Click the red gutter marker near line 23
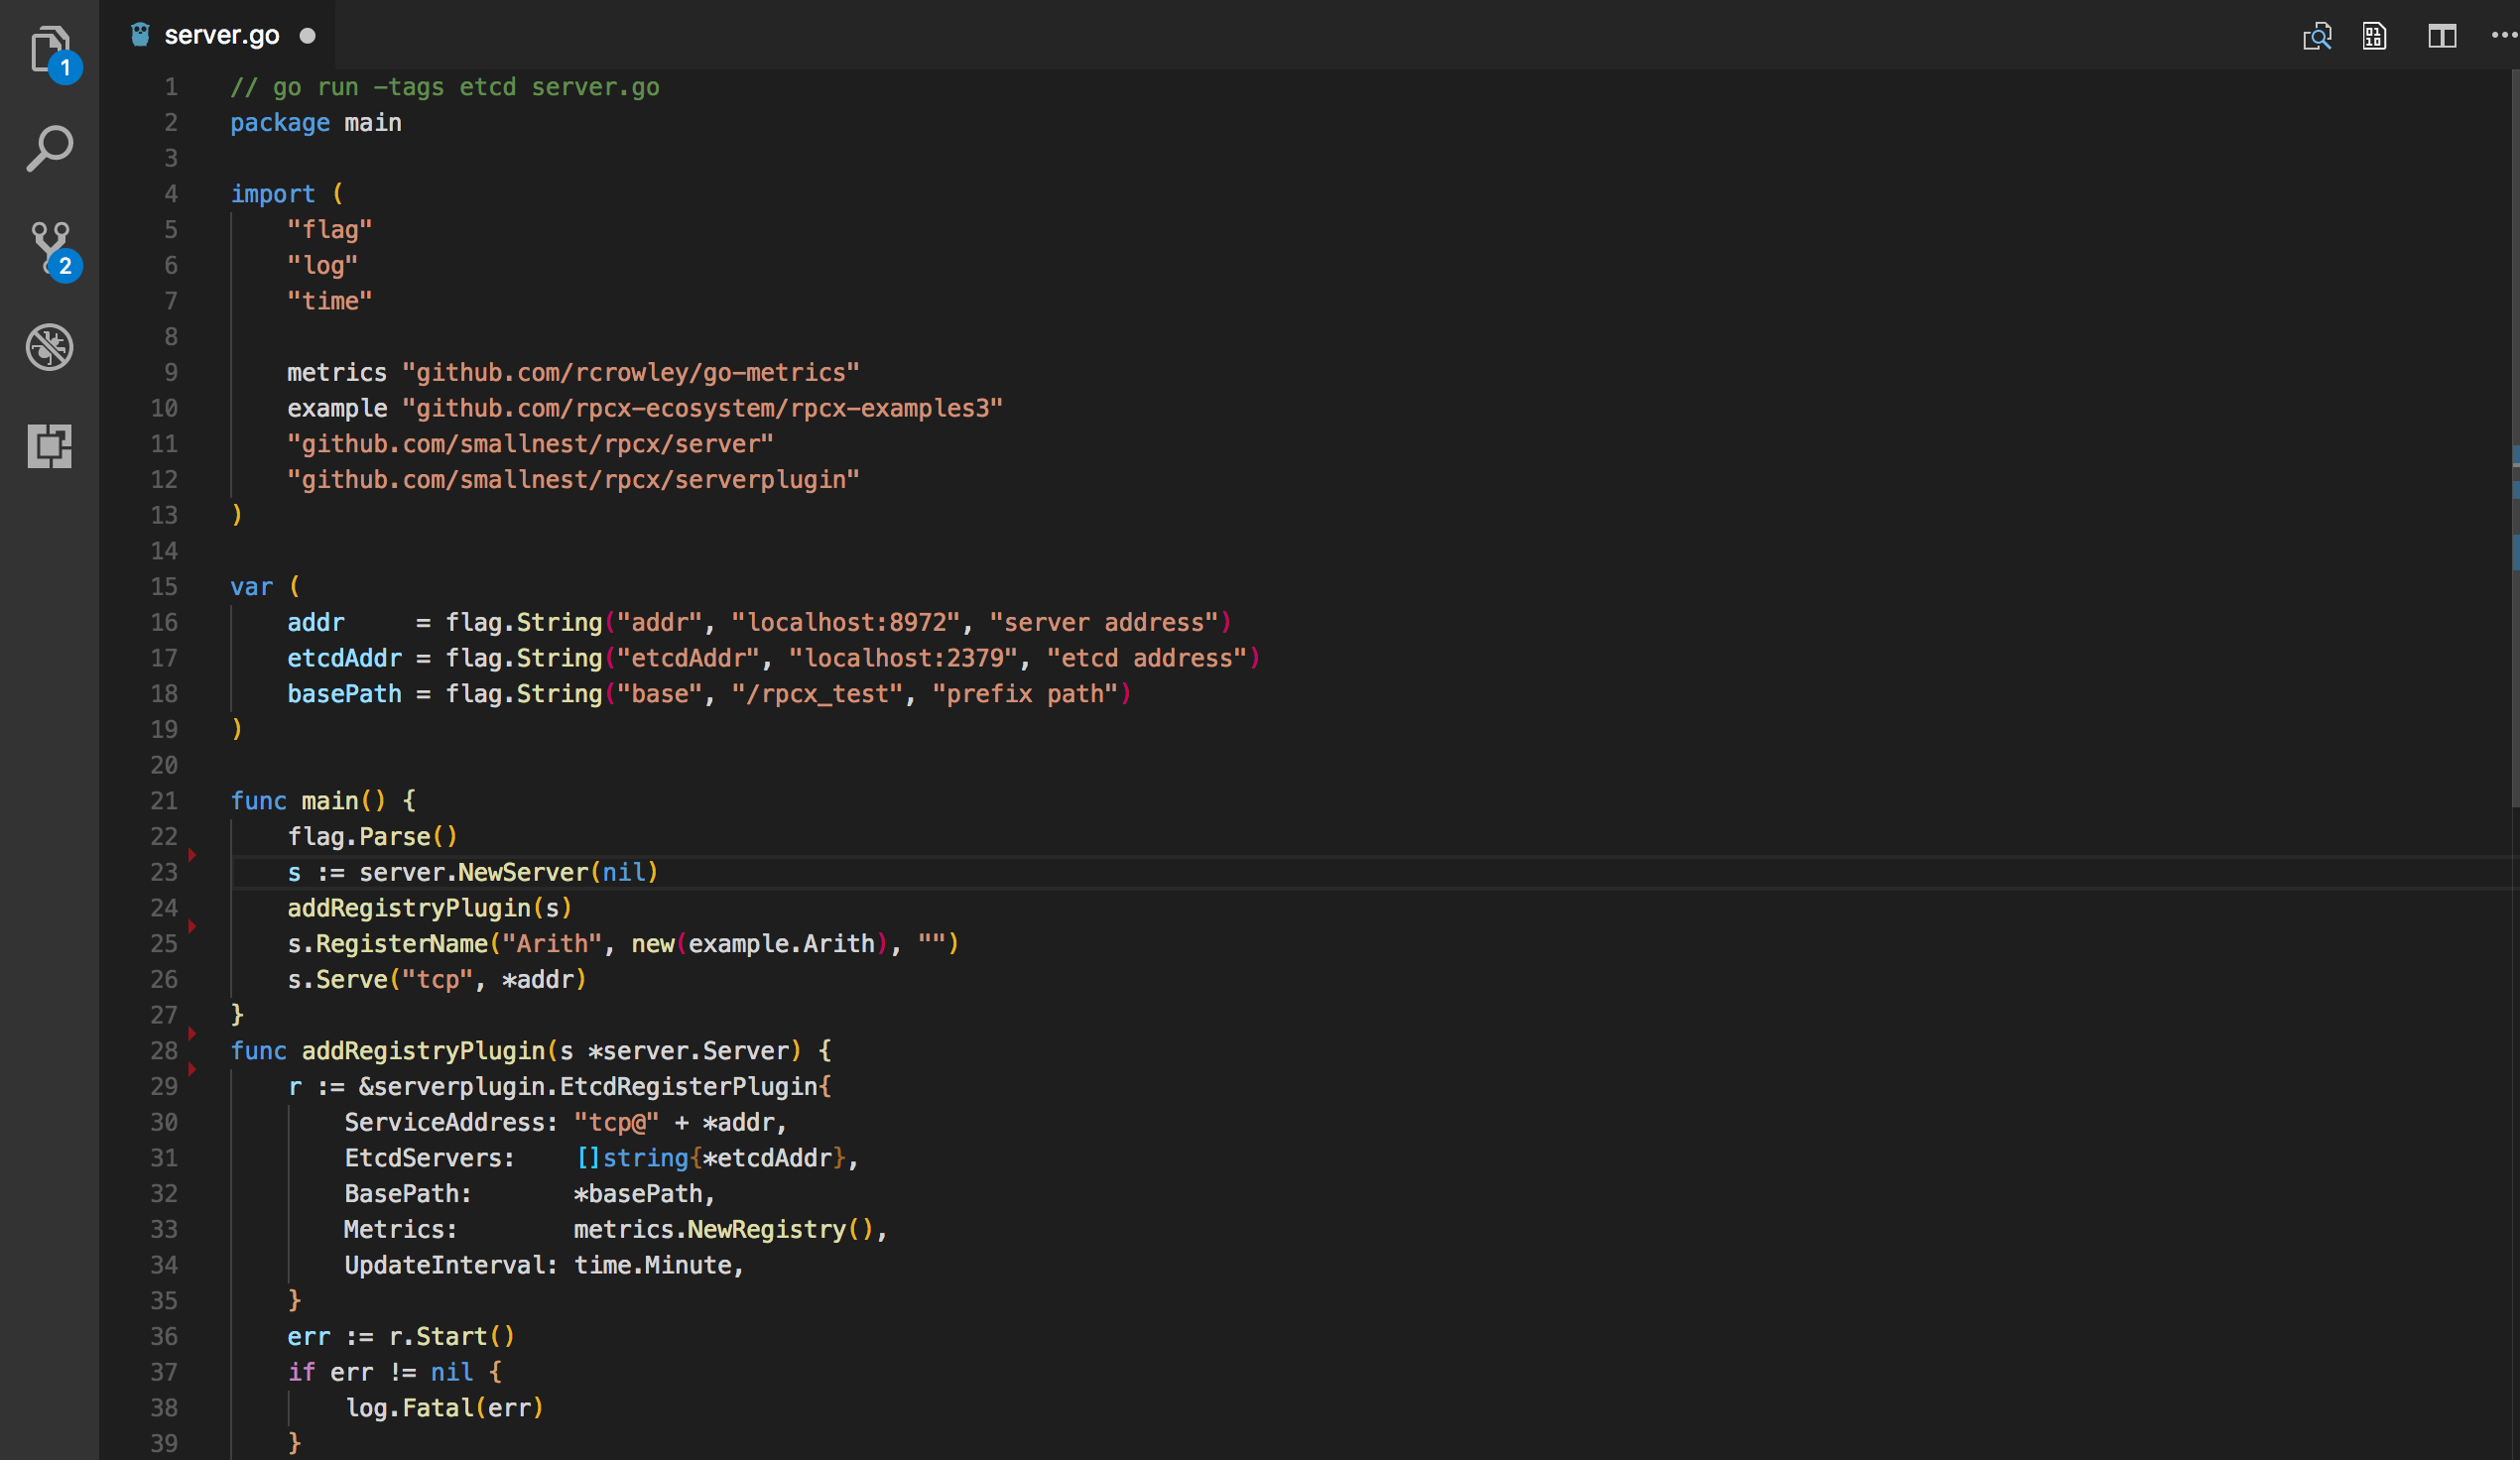This screenshot has height=1460, width=2520. click(192, 855)
